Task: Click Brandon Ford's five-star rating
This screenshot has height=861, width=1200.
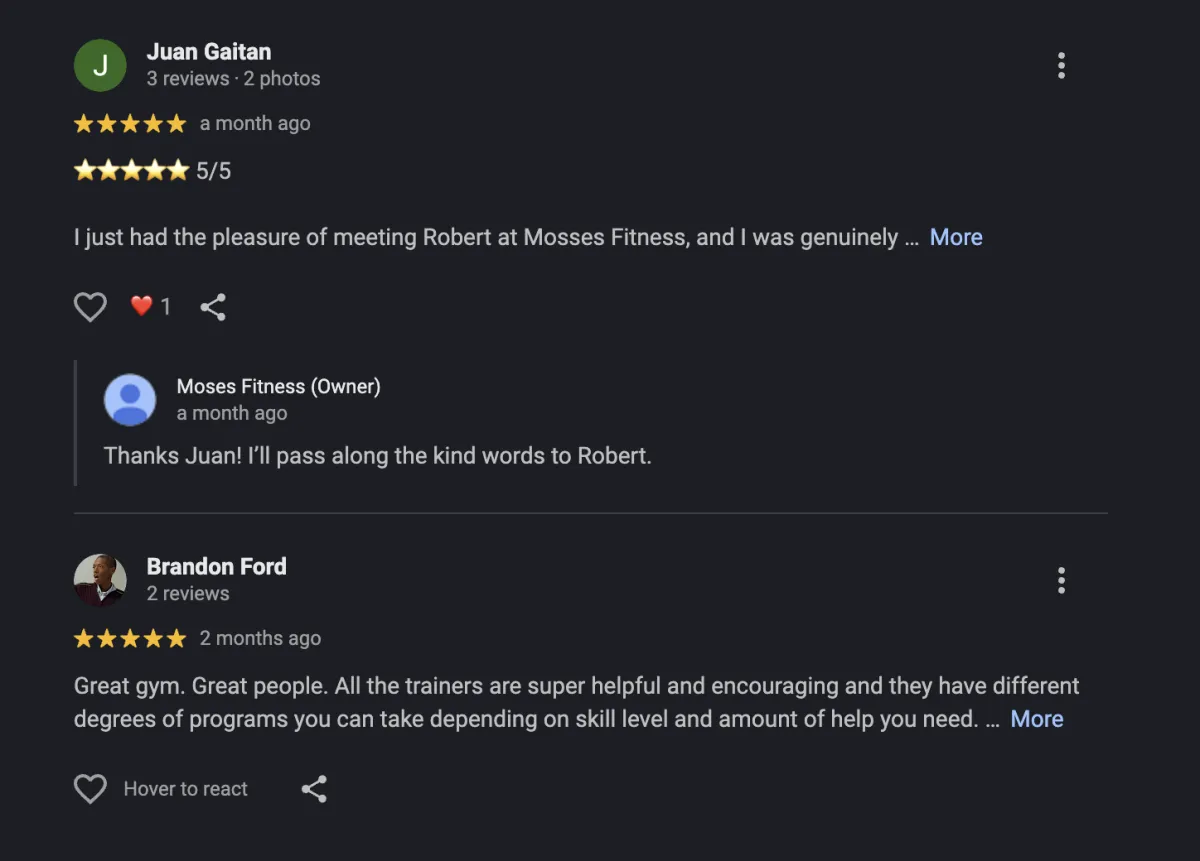Action: pos(130,638)
